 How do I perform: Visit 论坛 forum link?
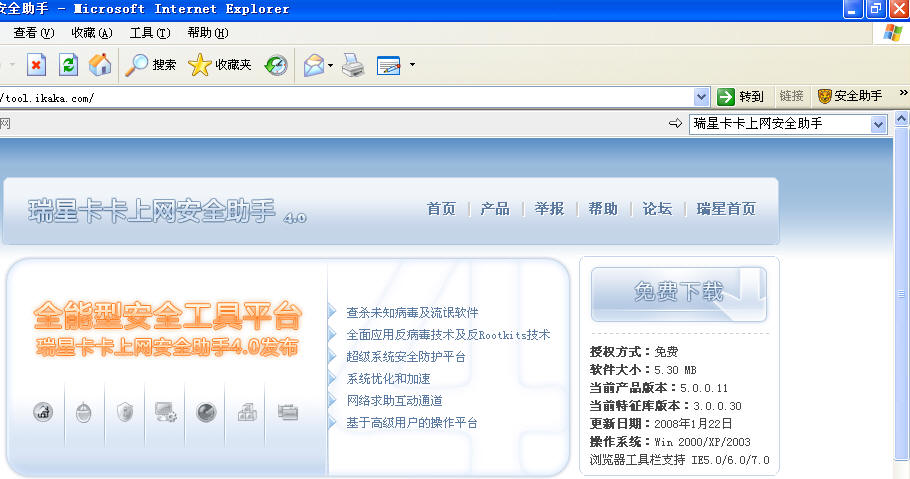coord(657,208)
